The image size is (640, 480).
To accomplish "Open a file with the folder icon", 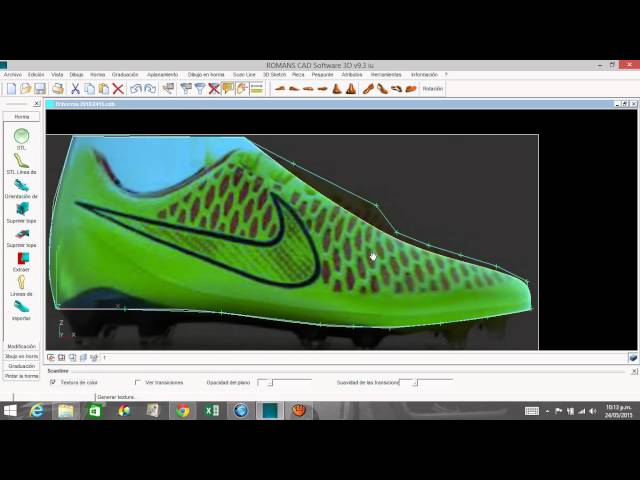I will (26, 88).
